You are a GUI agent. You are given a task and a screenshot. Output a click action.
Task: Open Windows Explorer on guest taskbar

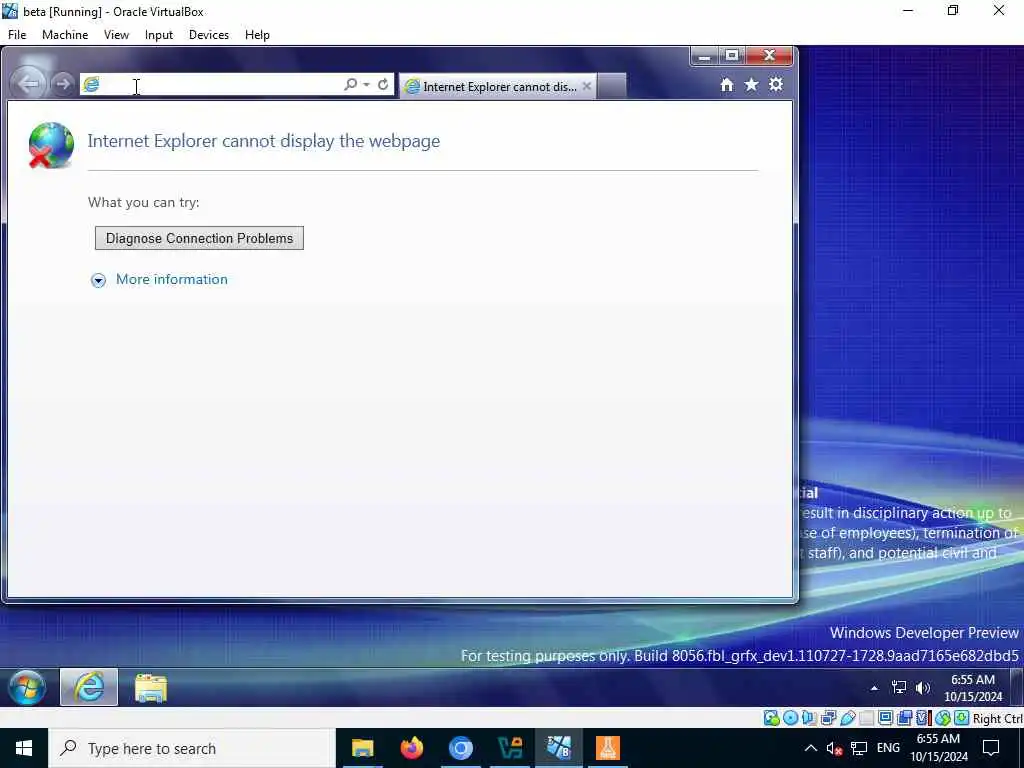point(151,688)
